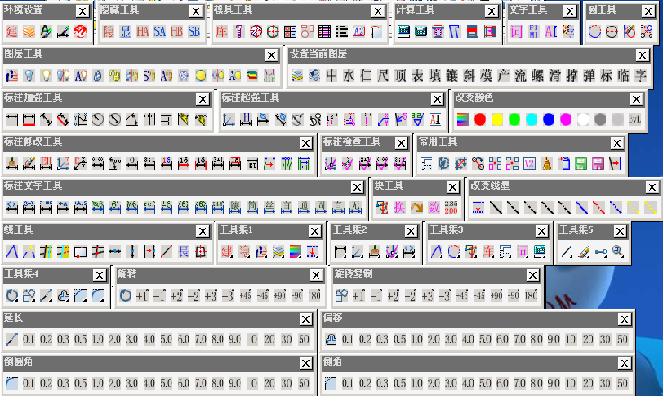Viewport: 664px width, 401px height.
Task: Select the red diagonal linetype in 改变线型
Action: [598, 207]
